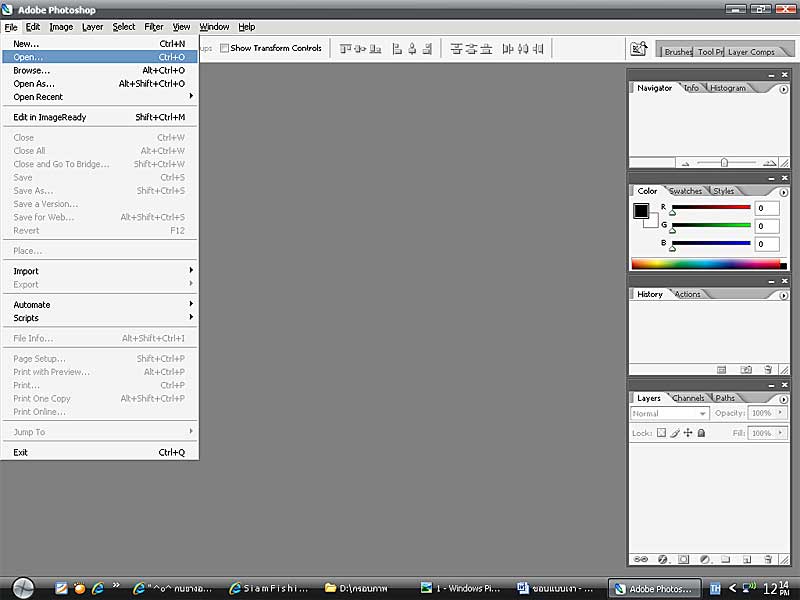Click the B value input field

(767, 244)
